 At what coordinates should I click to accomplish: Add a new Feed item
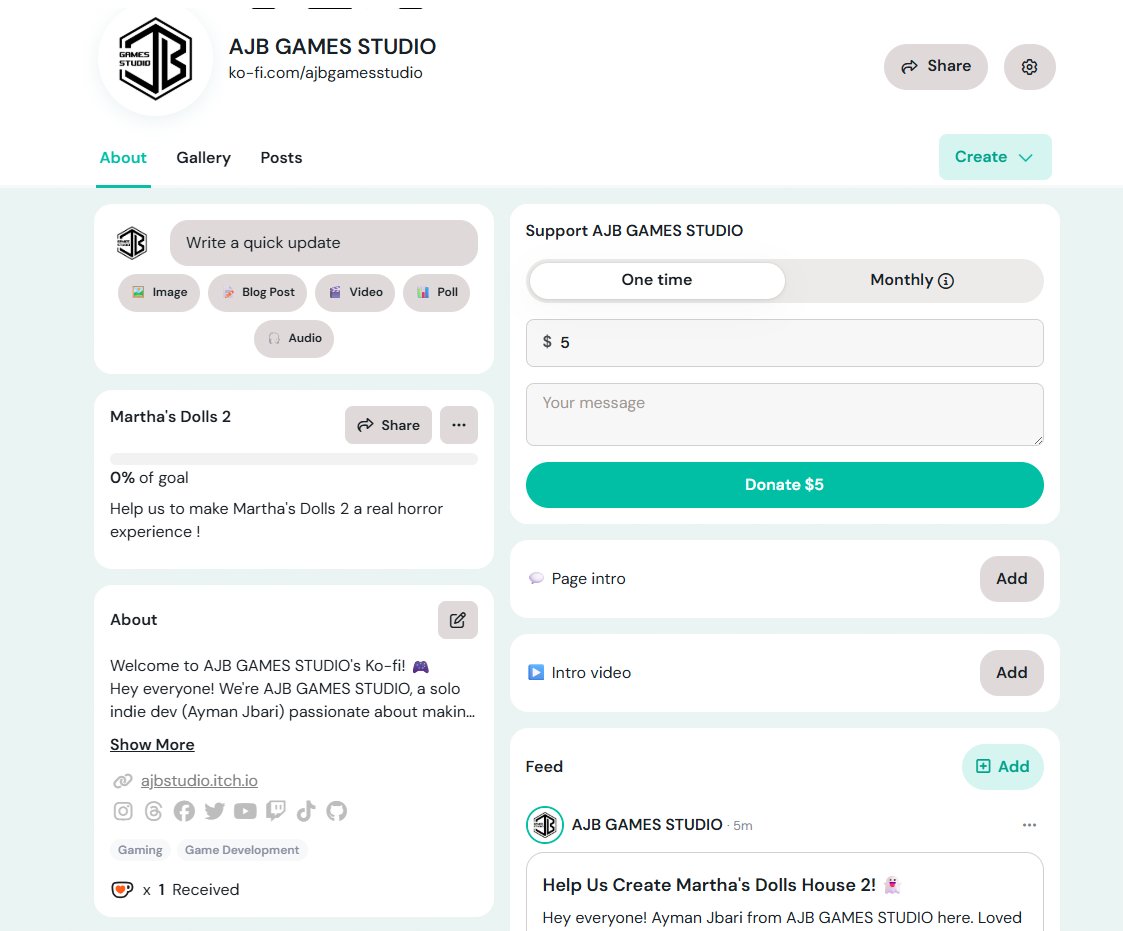(1003, 767)
